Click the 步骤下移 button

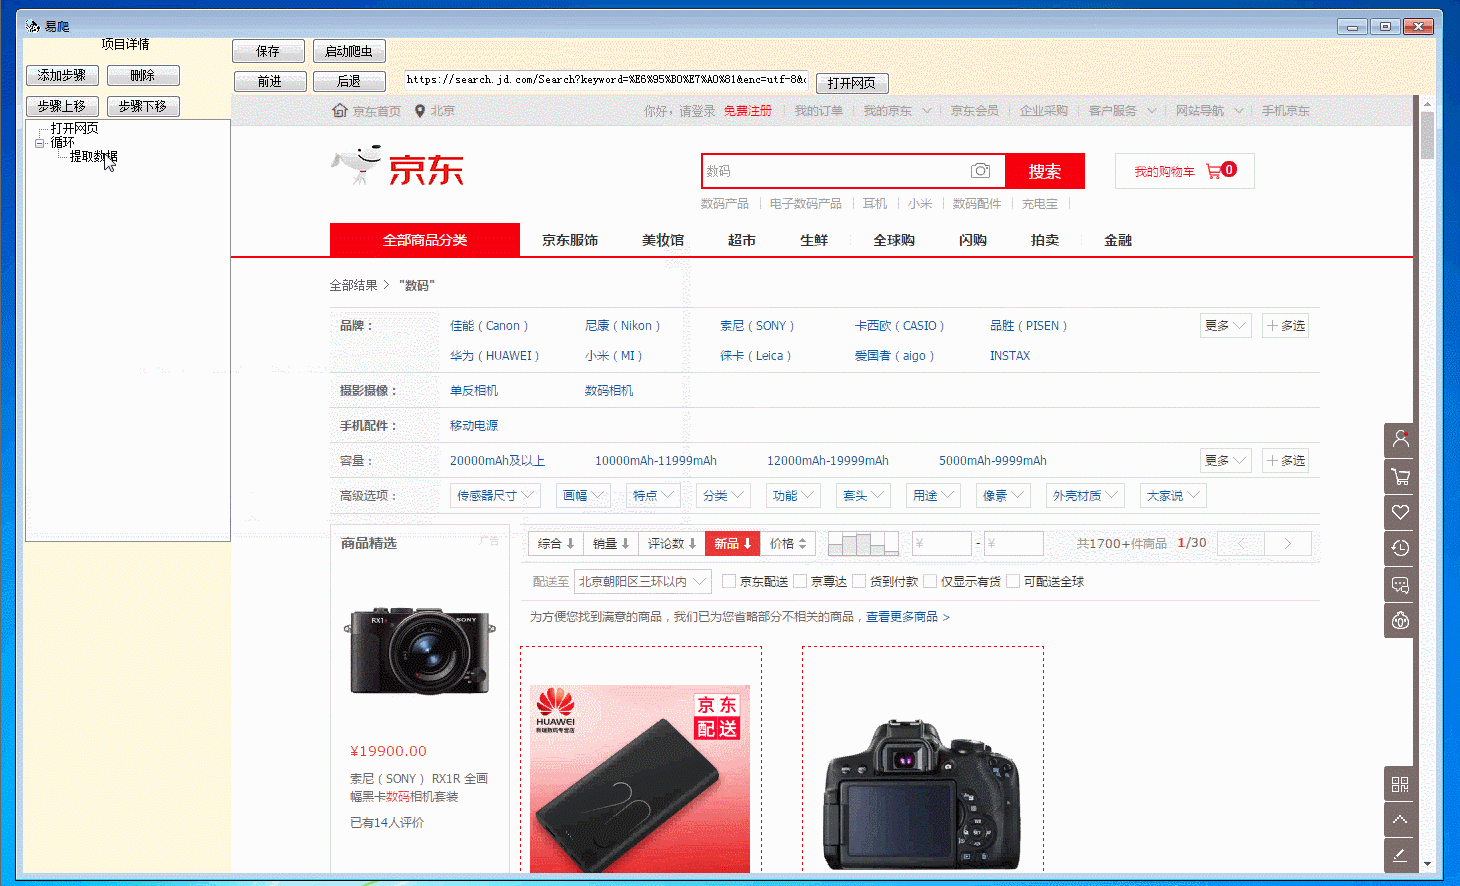[x=143, y=106]
